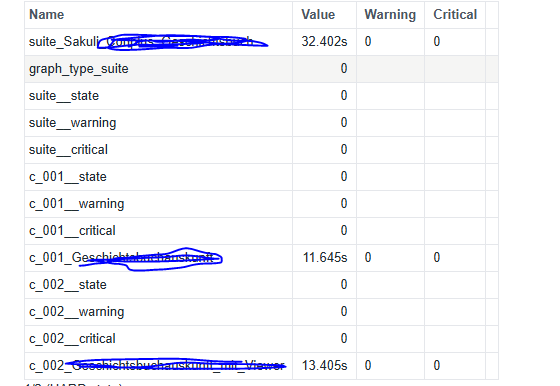Viewport: 560px width, 386px height.
Task: Select the graph_type_suite row
Action: coord(261,69)
